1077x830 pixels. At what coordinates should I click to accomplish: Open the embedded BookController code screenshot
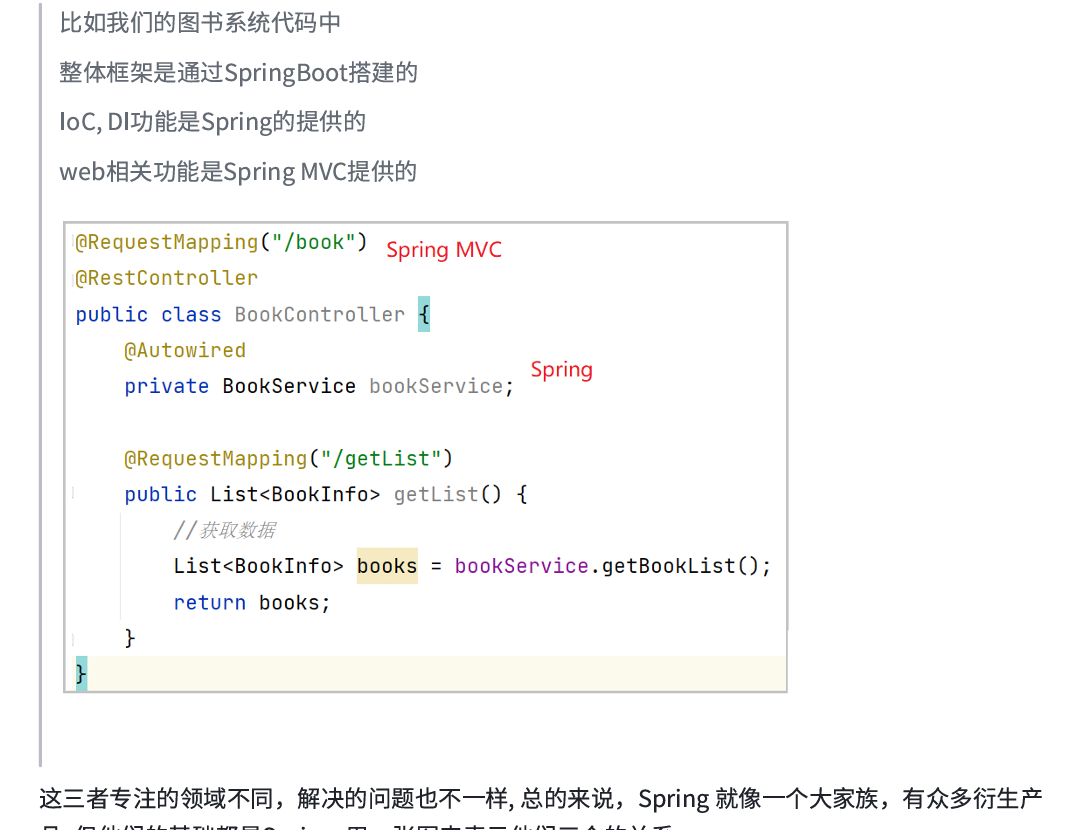tap(425, 457)
